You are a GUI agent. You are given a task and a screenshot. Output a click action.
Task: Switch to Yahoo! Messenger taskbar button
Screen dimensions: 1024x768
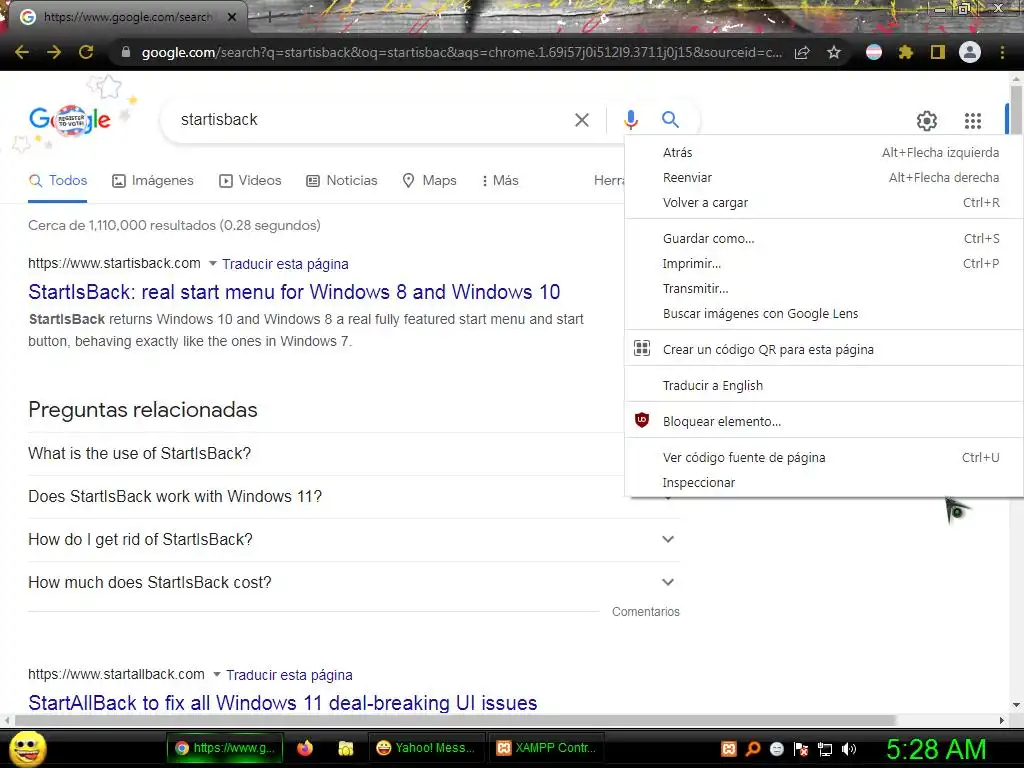[x=426, y=748]
